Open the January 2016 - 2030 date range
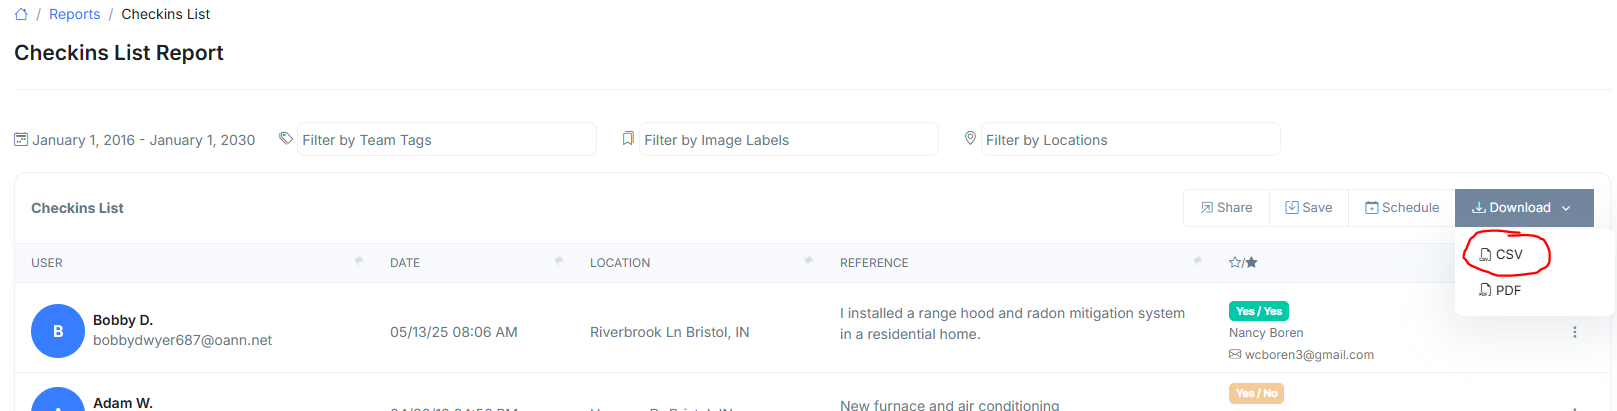Image resolution: width=1617 pixels, height=411 pixels. coord(143,140)
